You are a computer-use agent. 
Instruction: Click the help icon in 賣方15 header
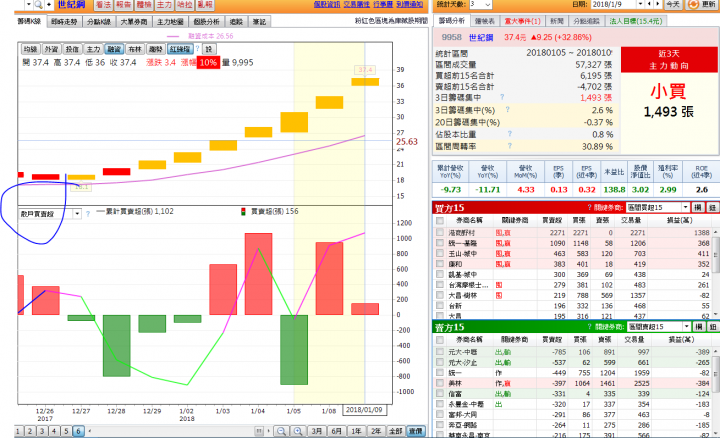pos(589,326)
